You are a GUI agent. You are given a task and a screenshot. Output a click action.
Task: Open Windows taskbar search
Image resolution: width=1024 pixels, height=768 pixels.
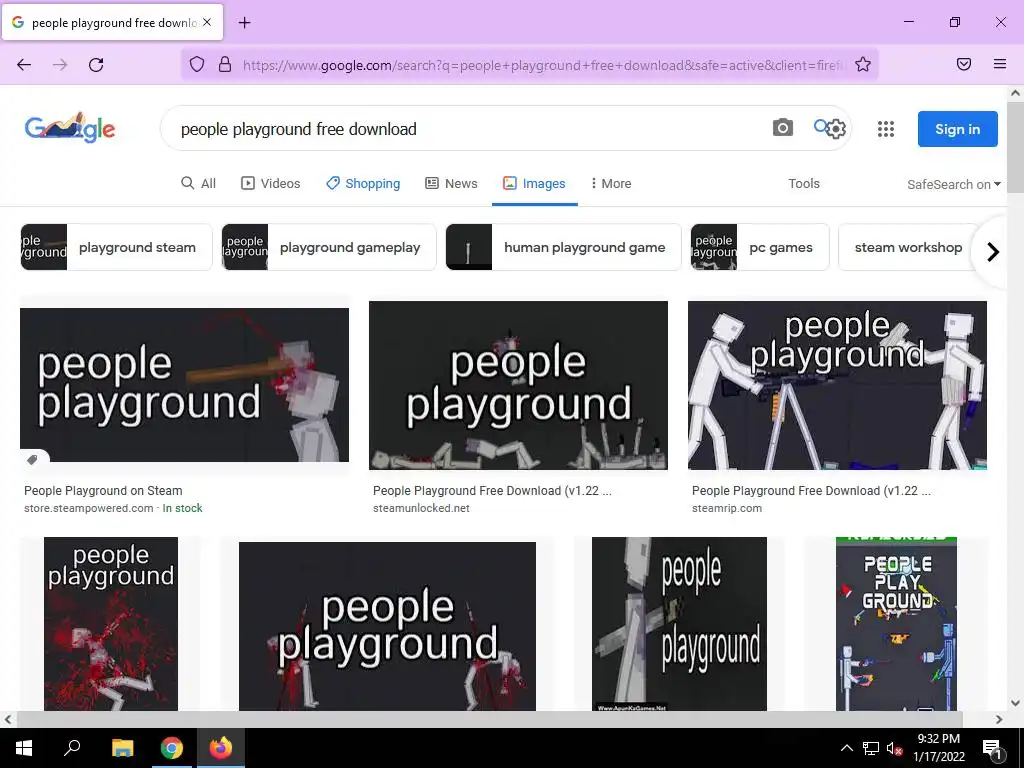click(x=72, y=748)
